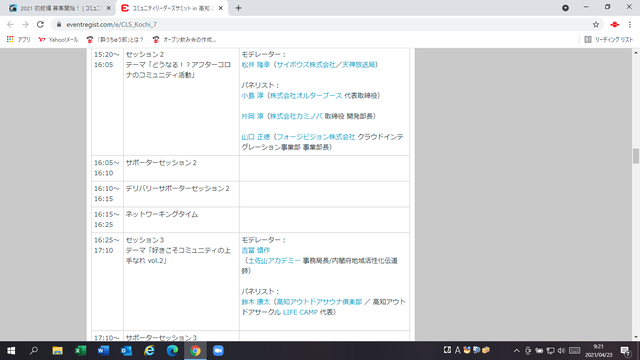Open the アプリ apps shortcut
The image size is (640, 360).
point(19,40)
